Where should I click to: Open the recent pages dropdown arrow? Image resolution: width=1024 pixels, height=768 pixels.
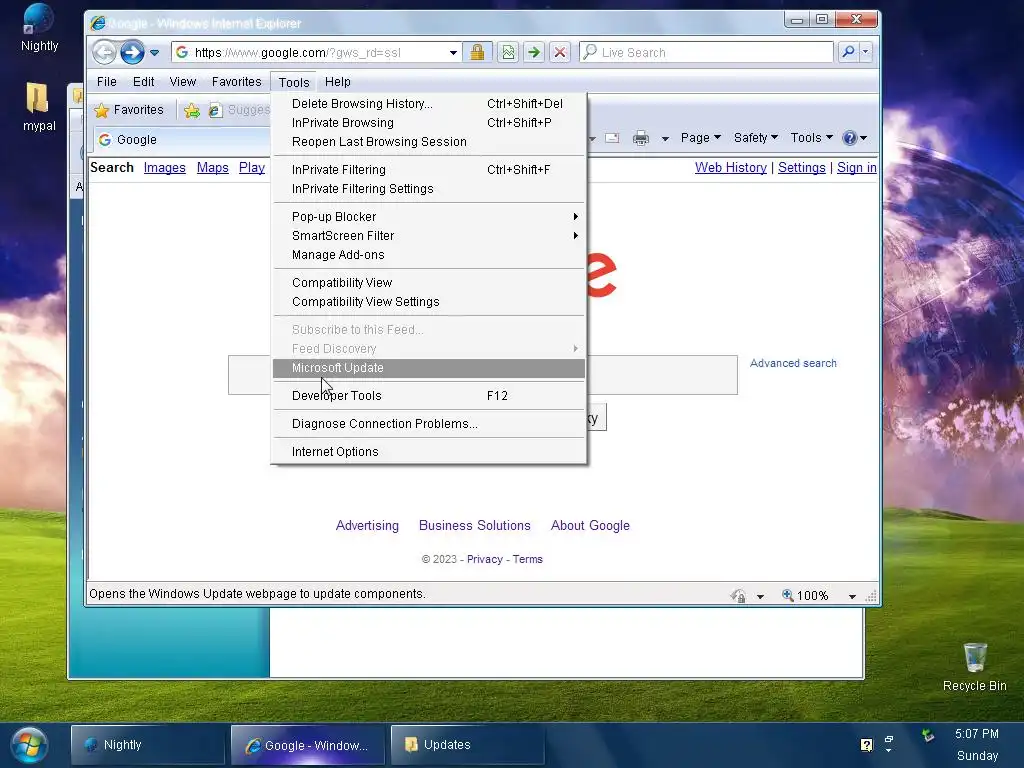(155, 52)
